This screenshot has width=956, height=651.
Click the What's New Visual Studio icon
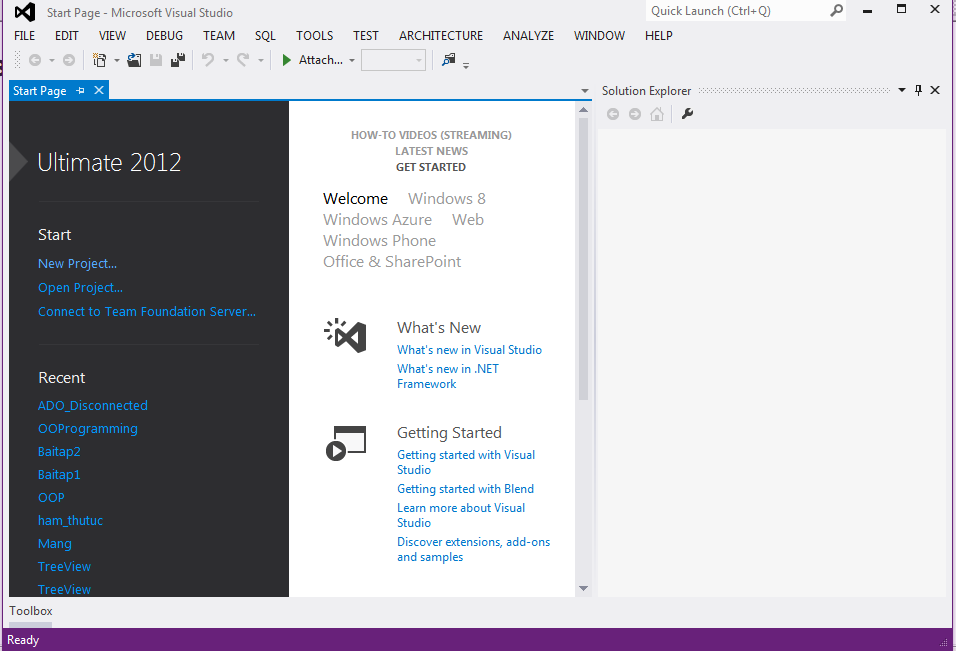[346, 335]
